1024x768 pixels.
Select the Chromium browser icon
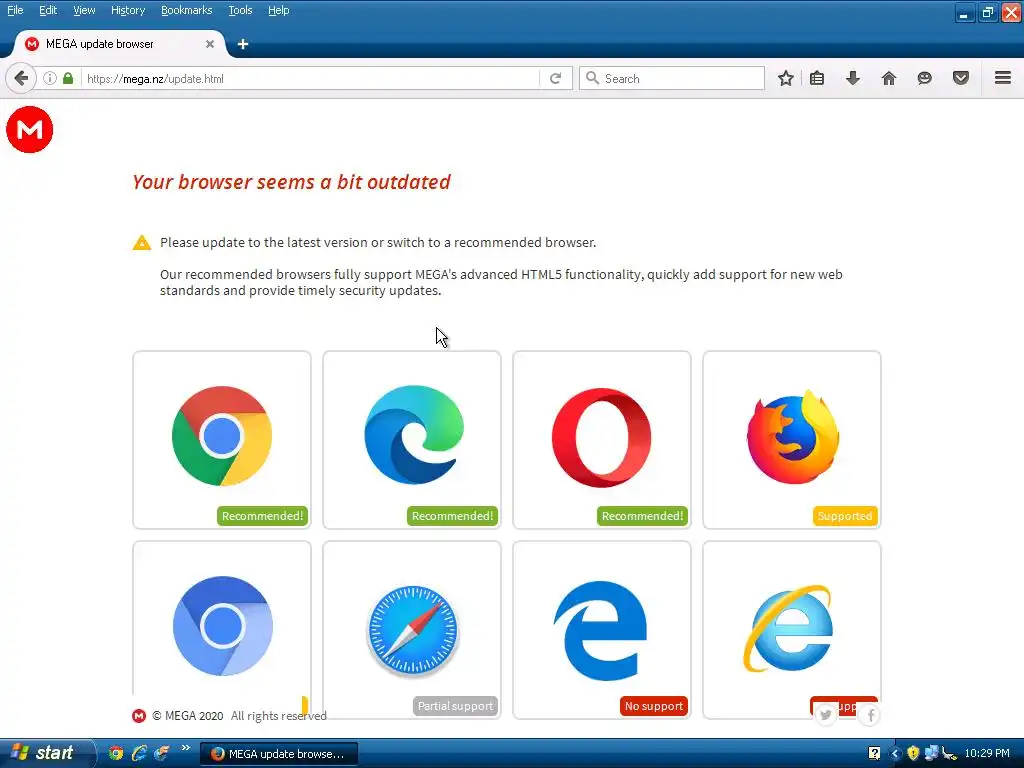coord(222,626)
